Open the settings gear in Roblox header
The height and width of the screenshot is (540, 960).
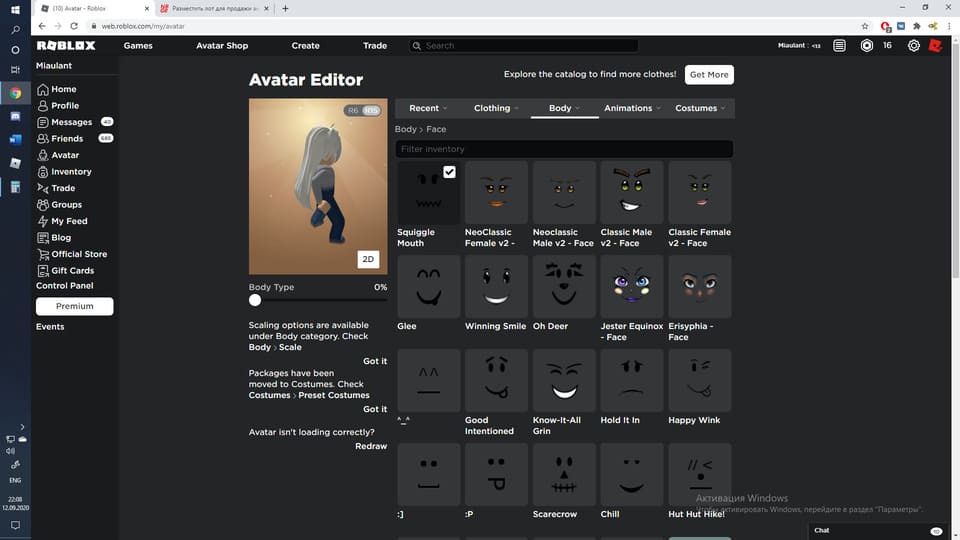point(913,45)
